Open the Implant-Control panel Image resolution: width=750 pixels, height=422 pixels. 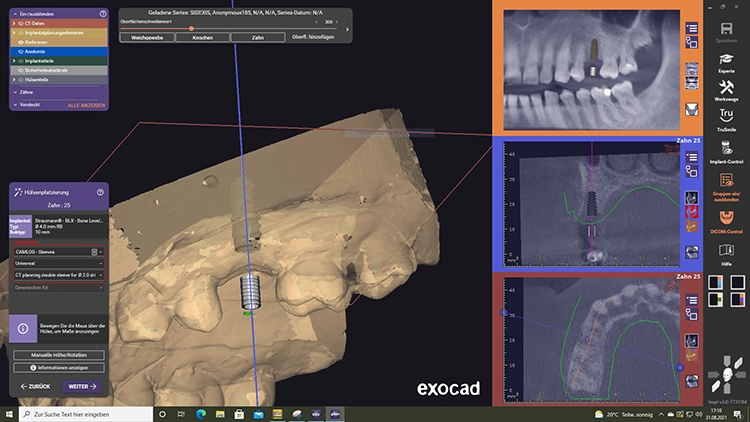pos(726,148)
